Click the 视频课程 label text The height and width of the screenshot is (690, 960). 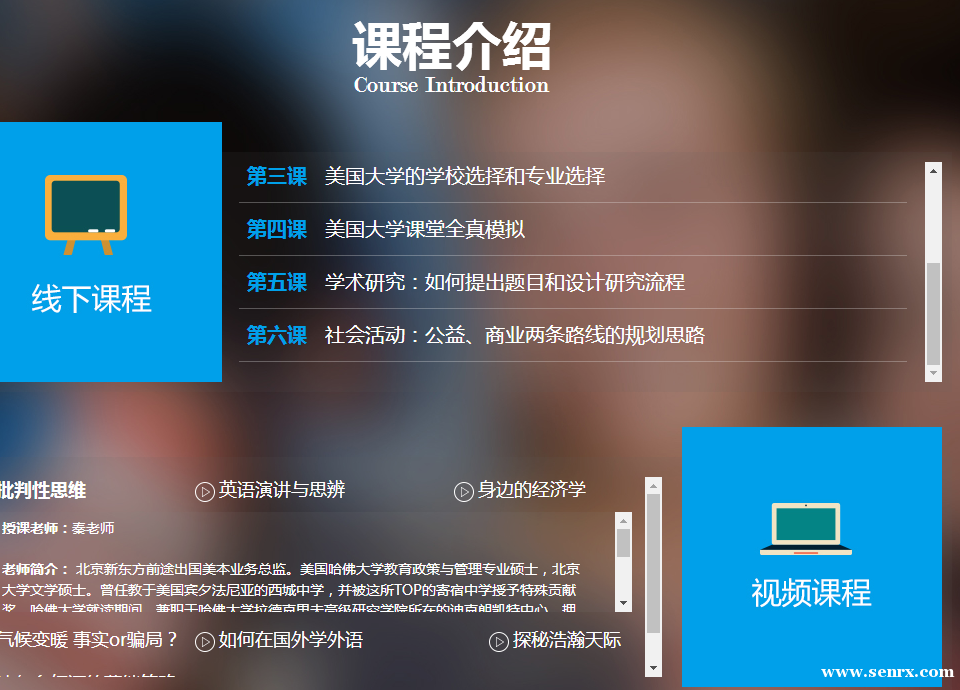point(811,593)
